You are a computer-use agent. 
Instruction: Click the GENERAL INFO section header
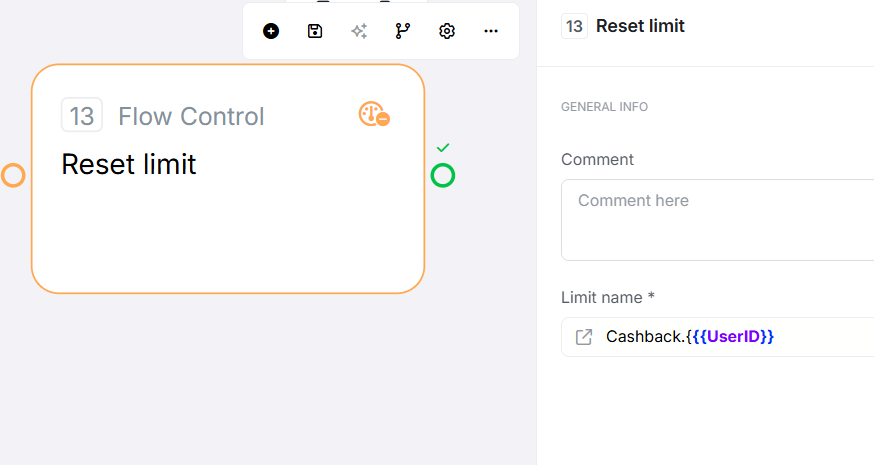point(604,107)
